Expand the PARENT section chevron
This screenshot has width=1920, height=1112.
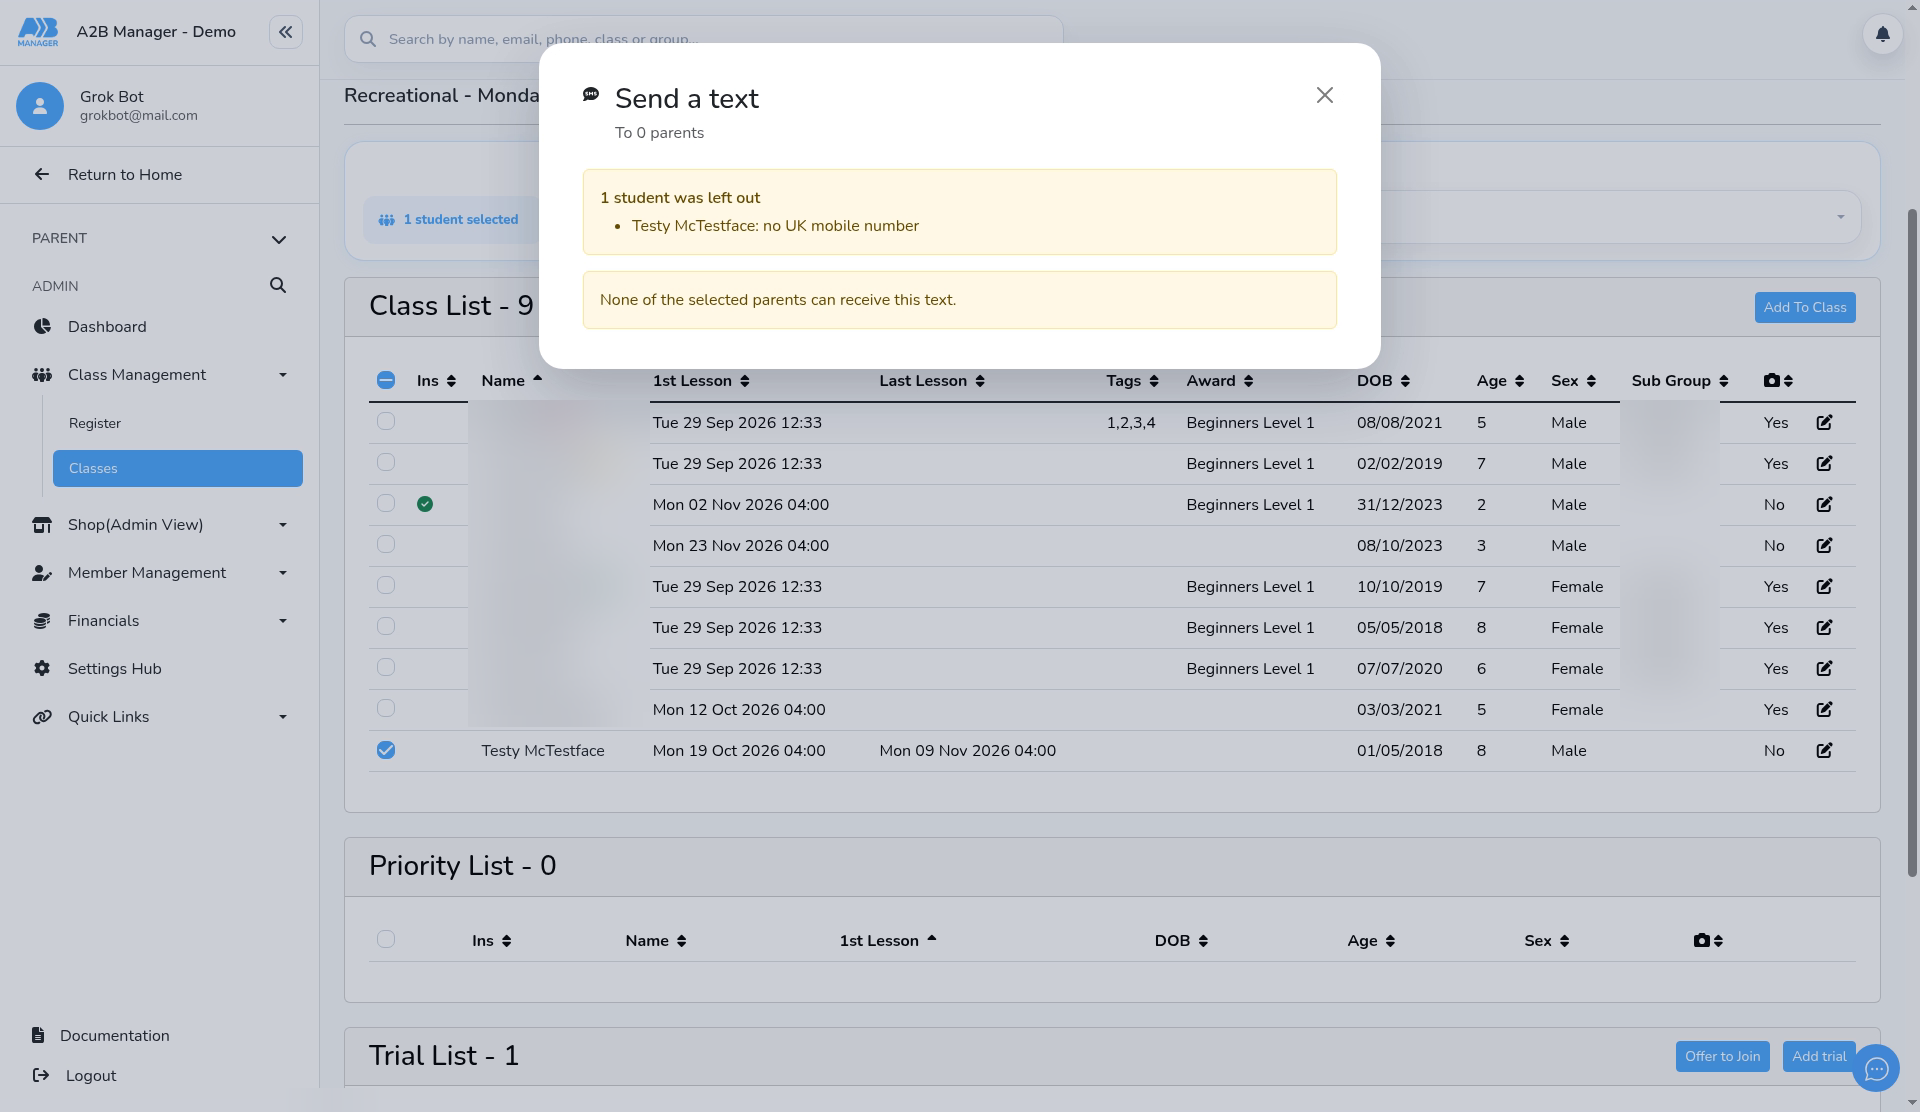click(279, 240)
